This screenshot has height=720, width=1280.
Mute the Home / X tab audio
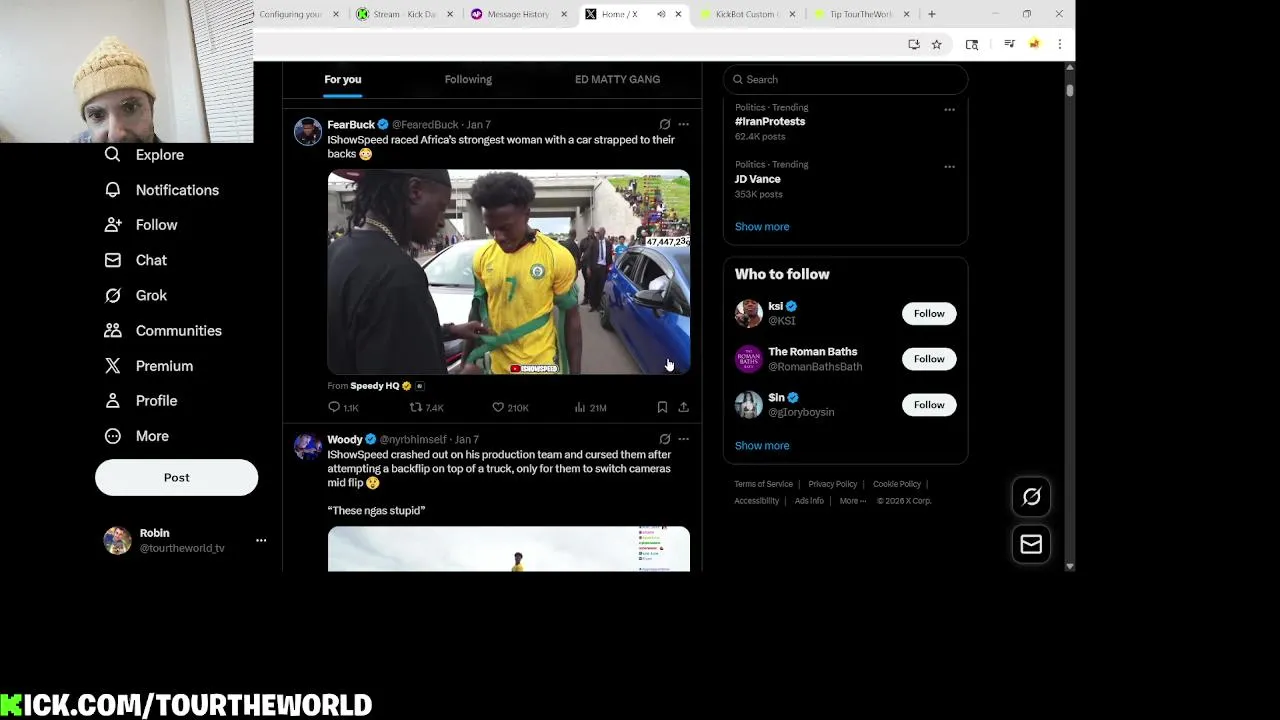661,14
